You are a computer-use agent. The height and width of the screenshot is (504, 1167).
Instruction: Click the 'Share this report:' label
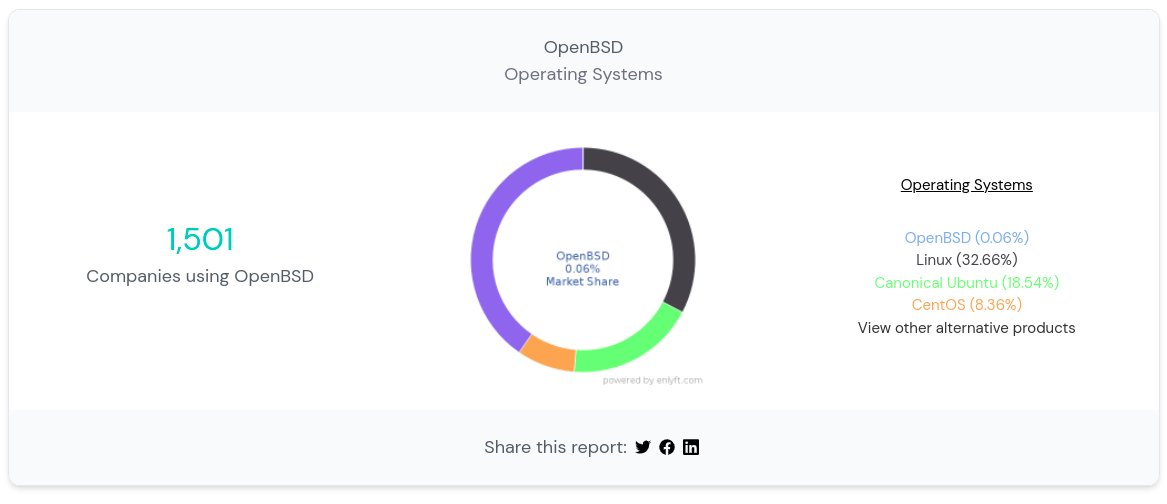point(555,447)
